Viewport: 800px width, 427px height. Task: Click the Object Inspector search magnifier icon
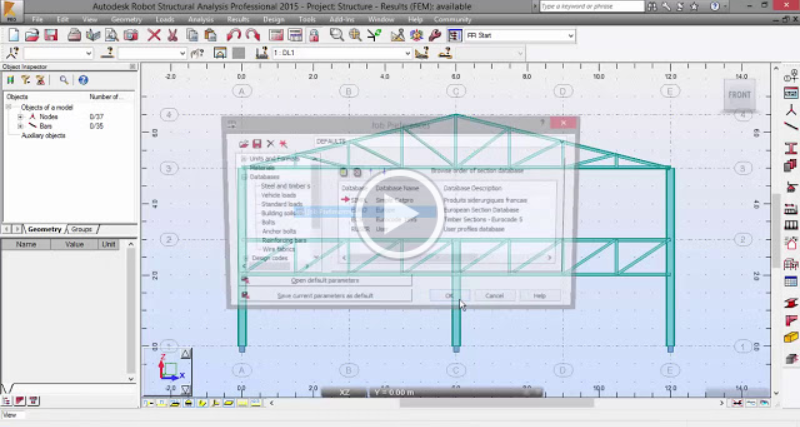[64, 80]
